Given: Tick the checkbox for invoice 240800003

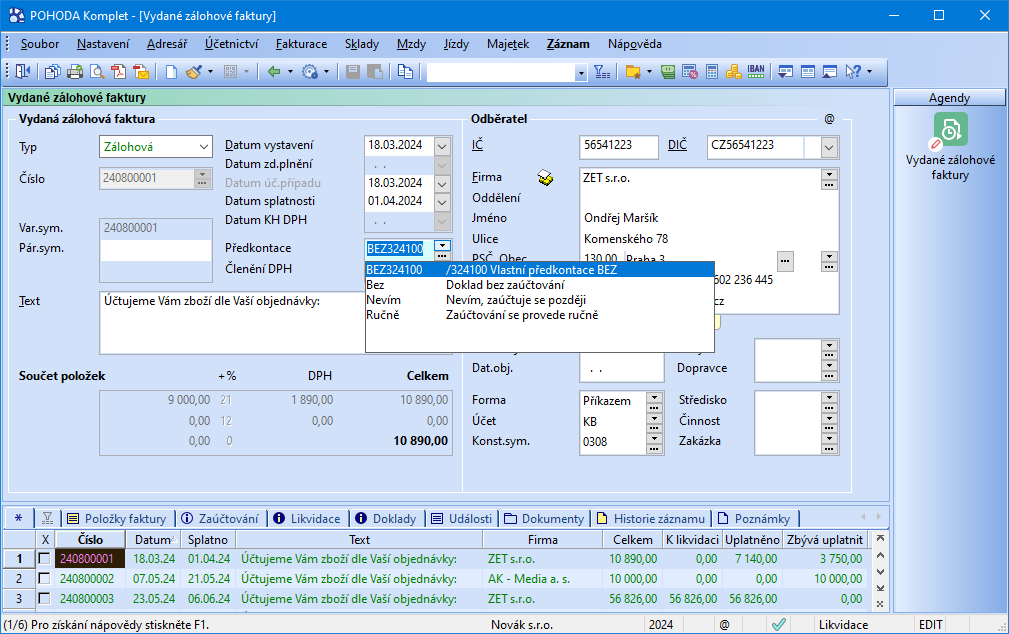Looking at the screenshot, I should pyautogui.click(x=44, y=599).
